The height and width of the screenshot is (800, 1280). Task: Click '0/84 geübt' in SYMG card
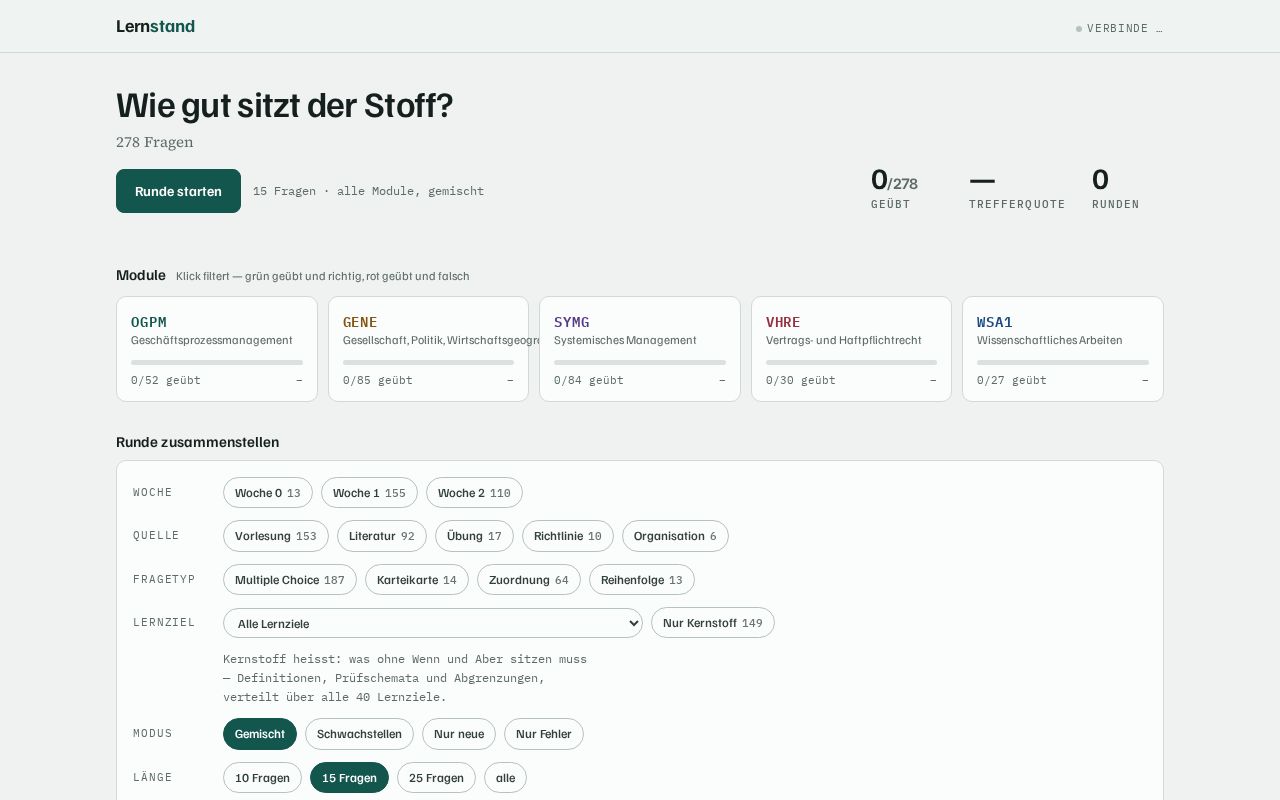click(x=589, y=380)
